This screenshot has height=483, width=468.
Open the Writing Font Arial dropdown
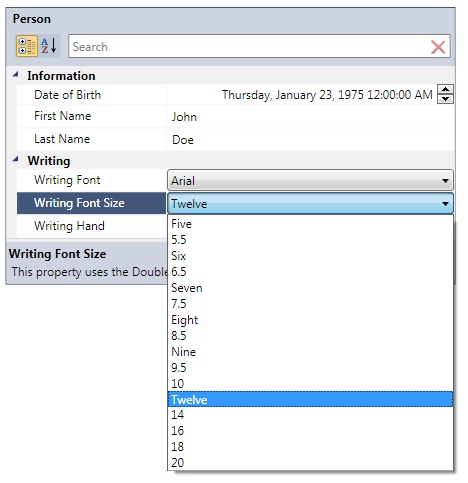(310, 180)
